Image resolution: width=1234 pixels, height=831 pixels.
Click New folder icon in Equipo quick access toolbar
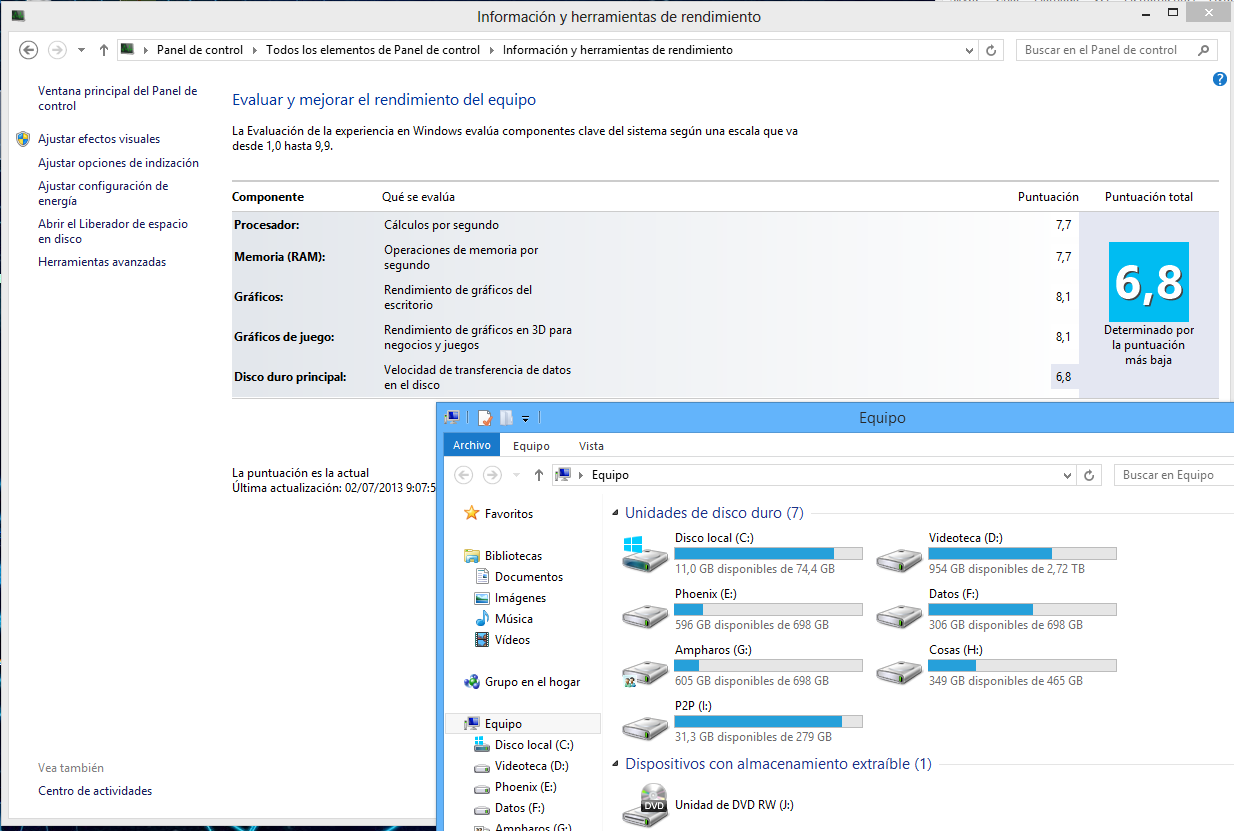(x=506, y=418)
